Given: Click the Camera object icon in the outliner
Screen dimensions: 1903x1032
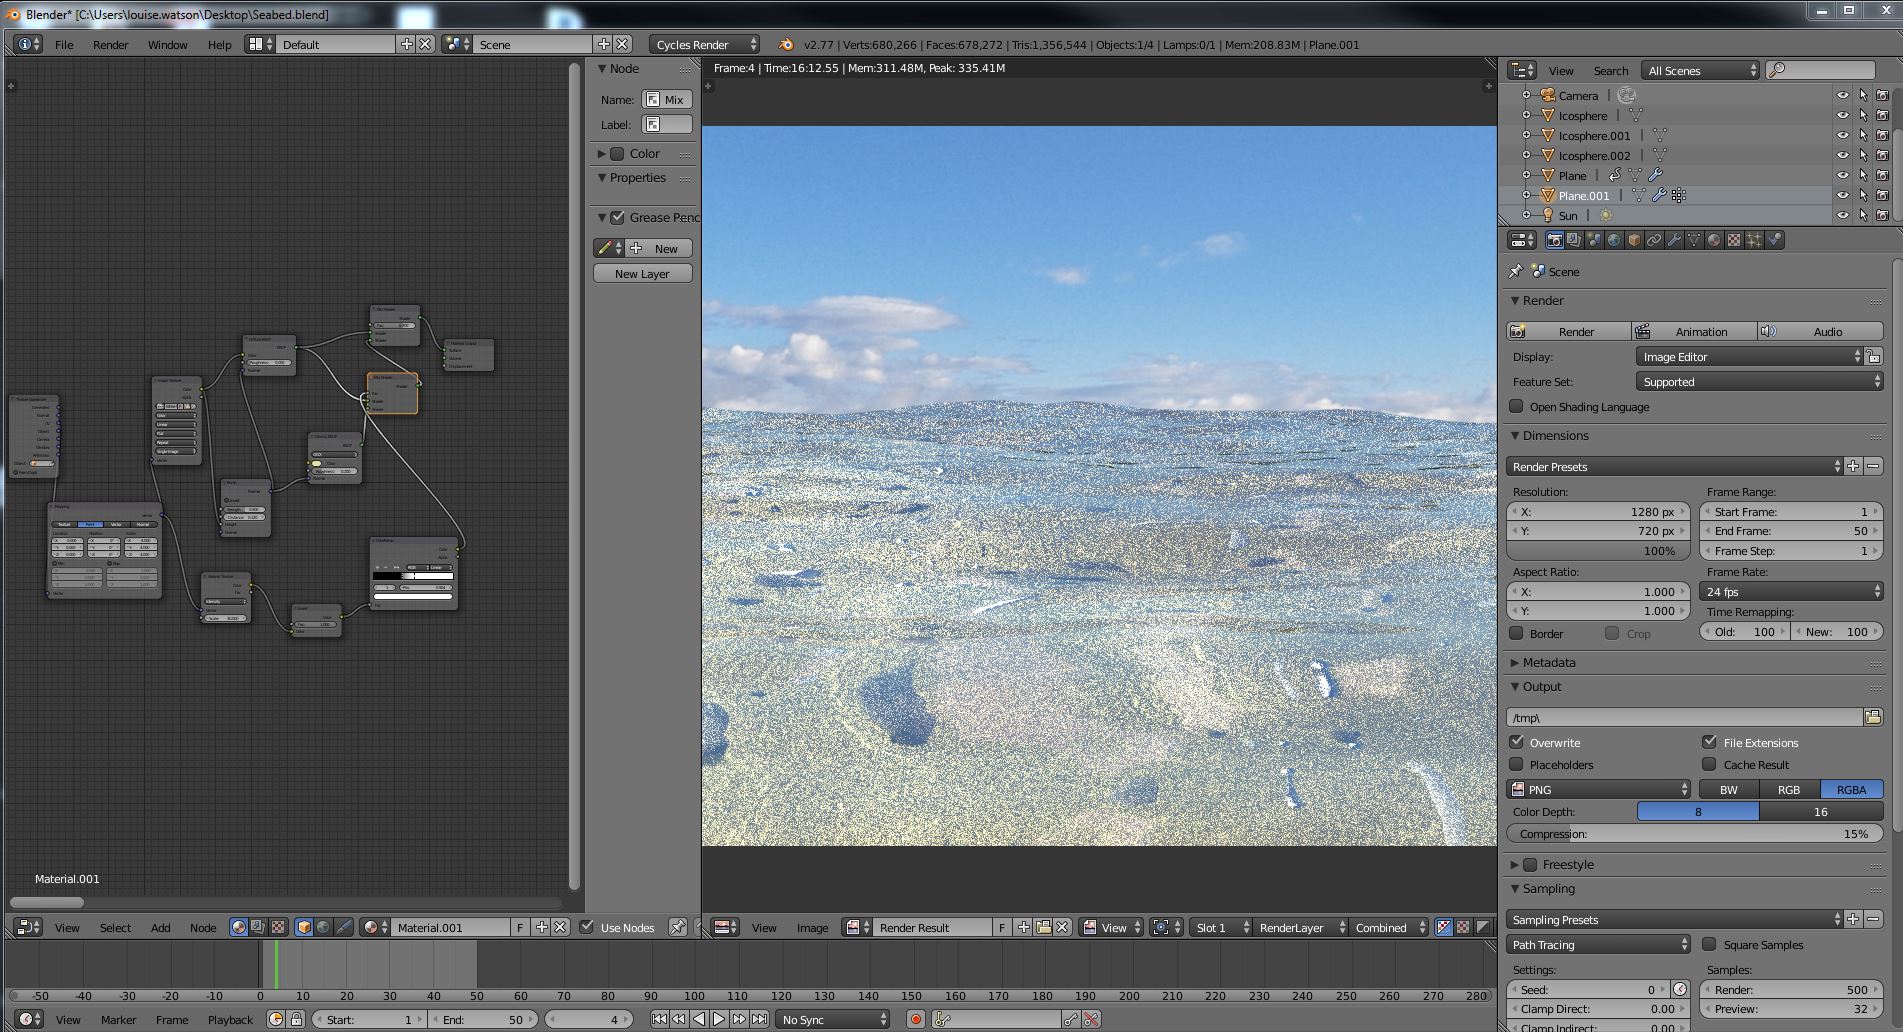Looking at the screenshot, I should (1548, 95).
